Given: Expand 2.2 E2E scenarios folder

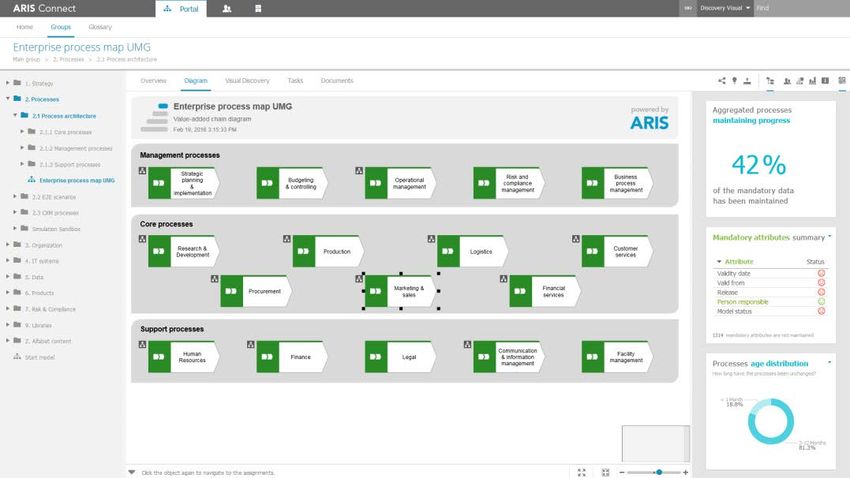Looking at the screenshot, I should (x=15, y=196).
